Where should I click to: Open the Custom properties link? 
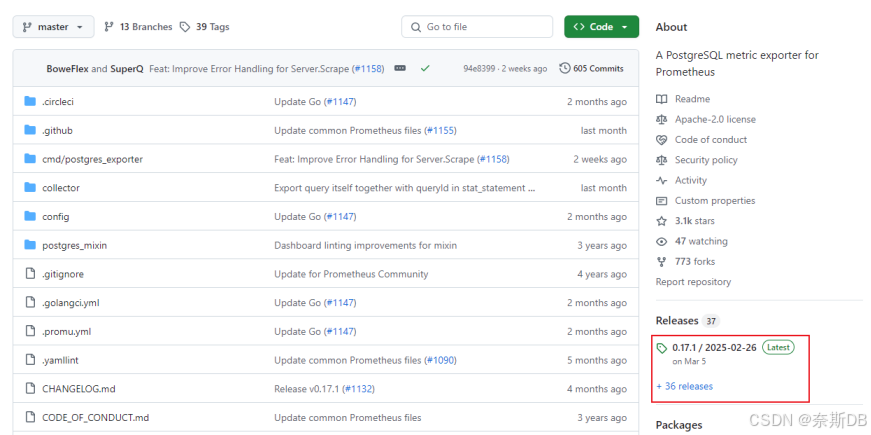coord(715,201)
